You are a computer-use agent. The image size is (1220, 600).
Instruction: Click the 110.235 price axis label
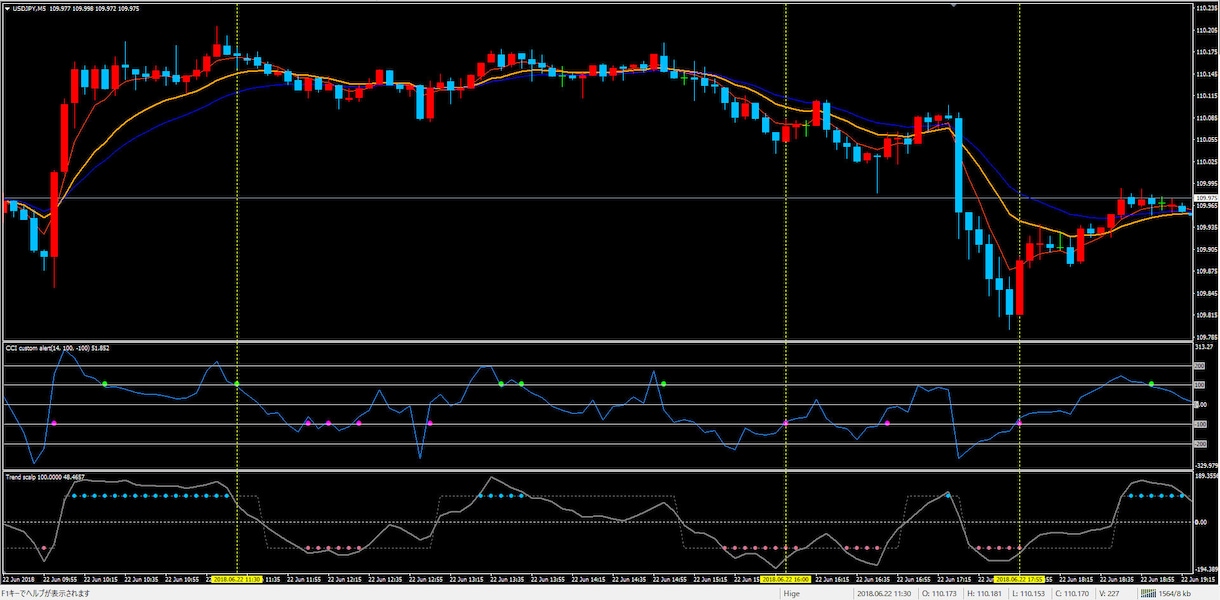1205,9
